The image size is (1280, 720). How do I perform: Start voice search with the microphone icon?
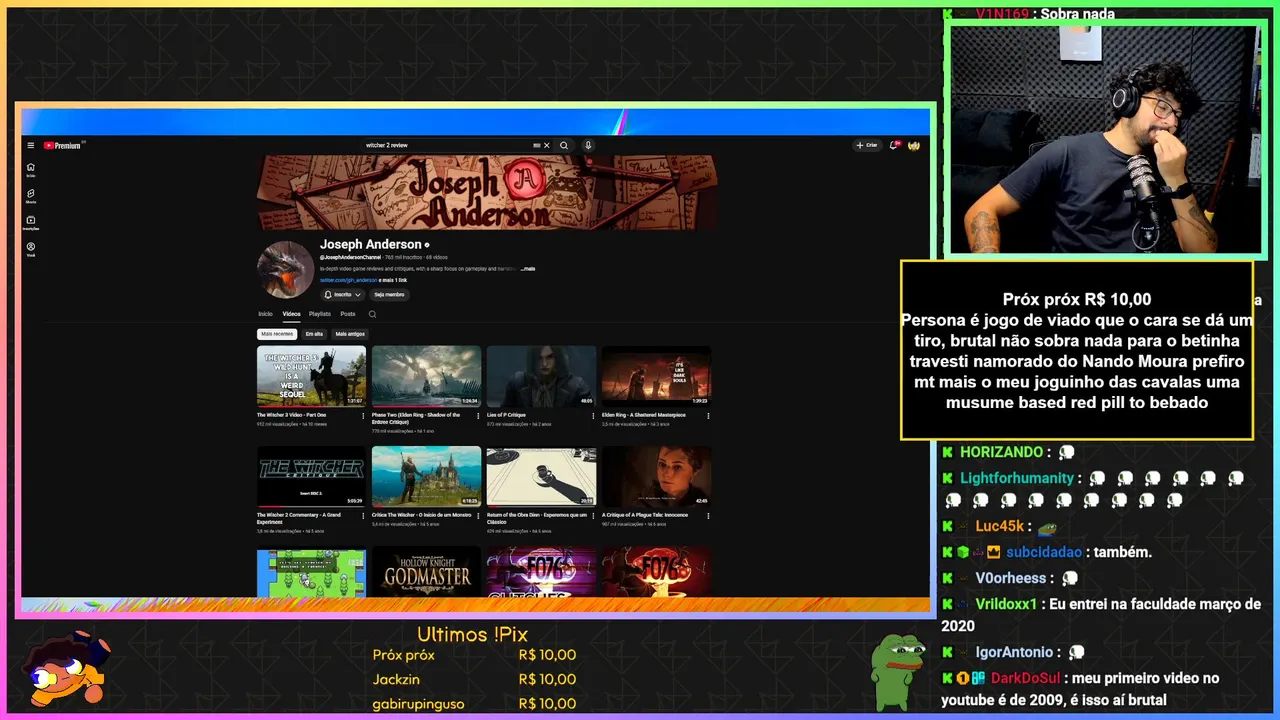(588, 145)
